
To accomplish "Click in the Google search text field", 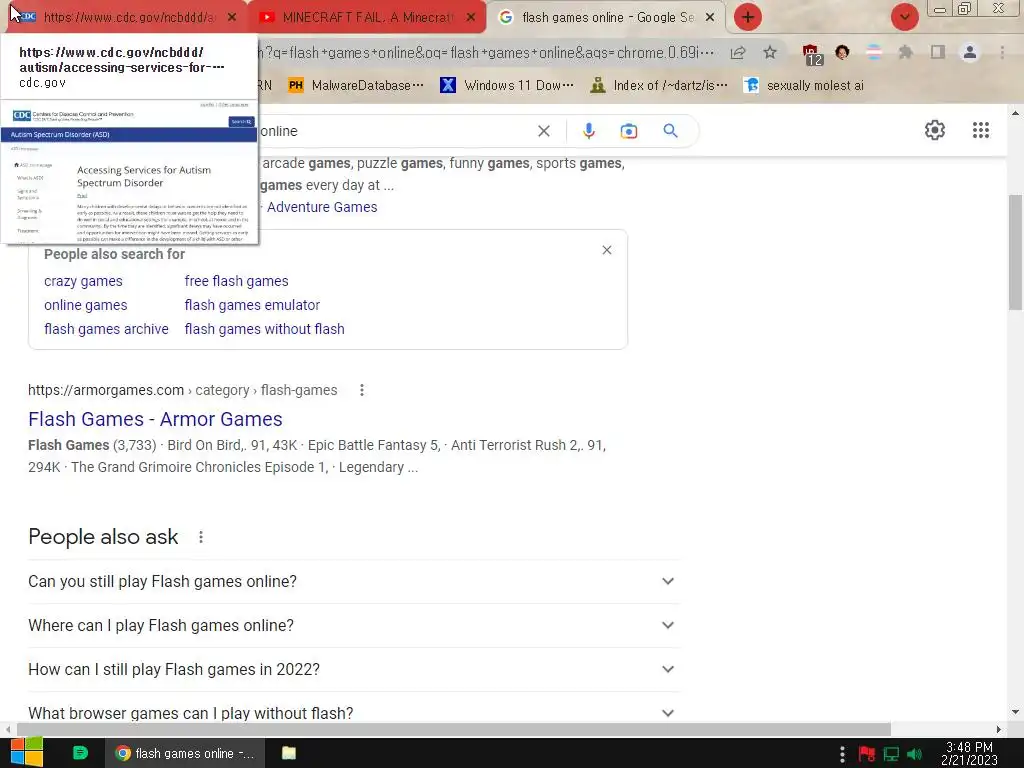I will point(392,131).
